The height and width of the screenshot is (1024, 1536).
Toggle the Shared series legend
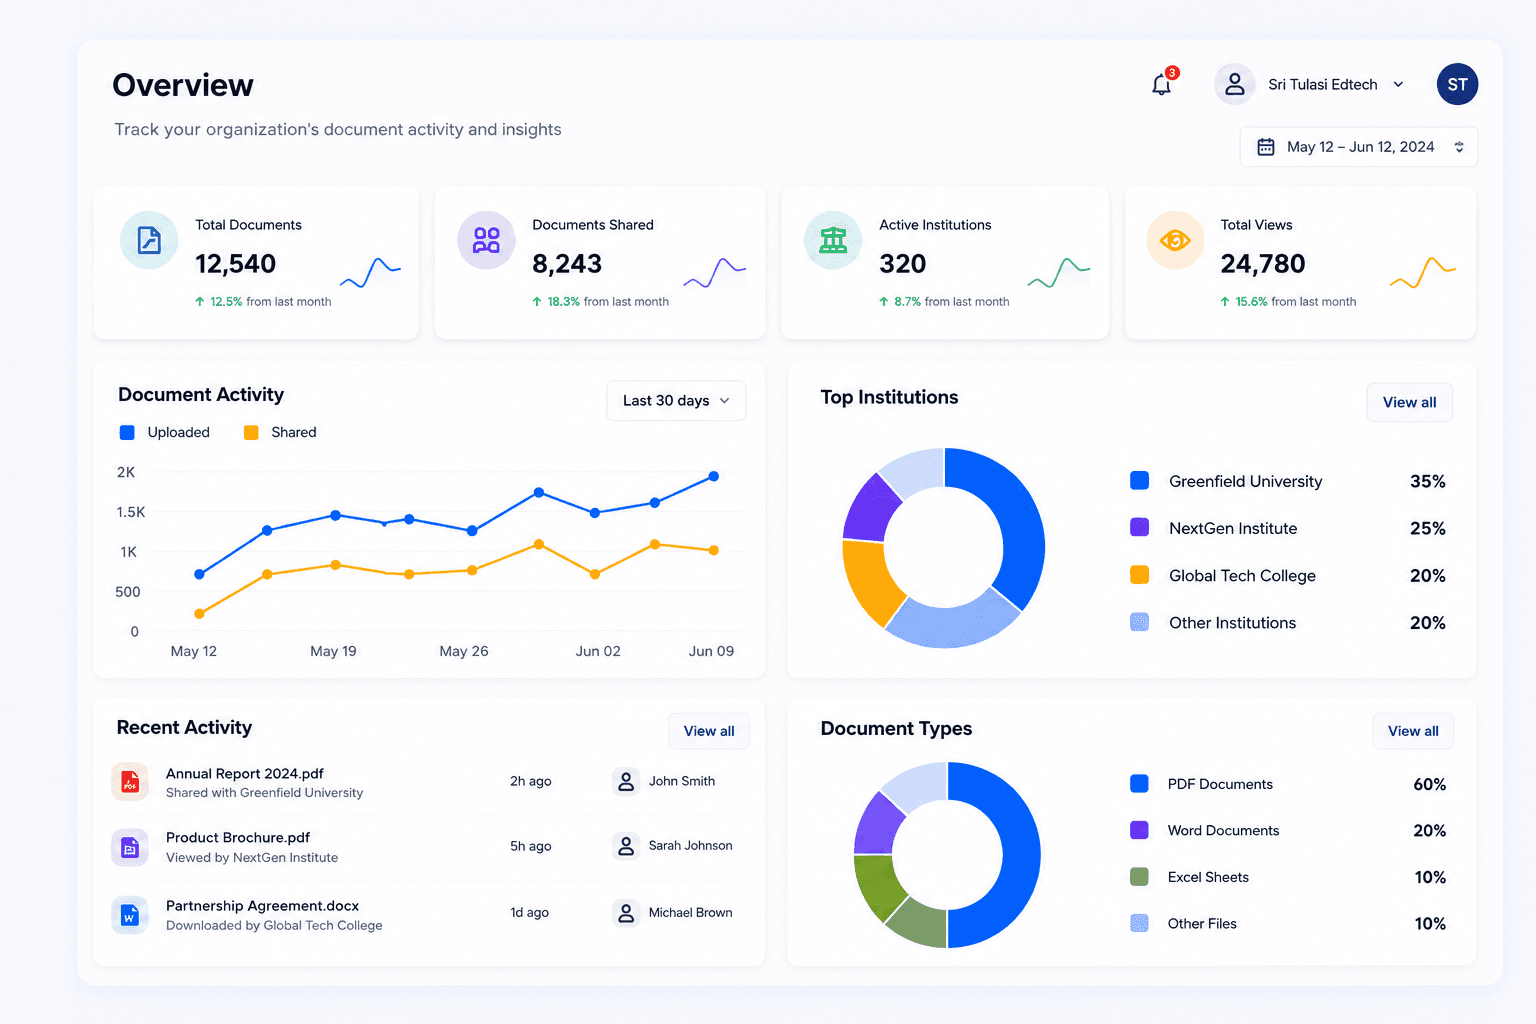[280, 432]
